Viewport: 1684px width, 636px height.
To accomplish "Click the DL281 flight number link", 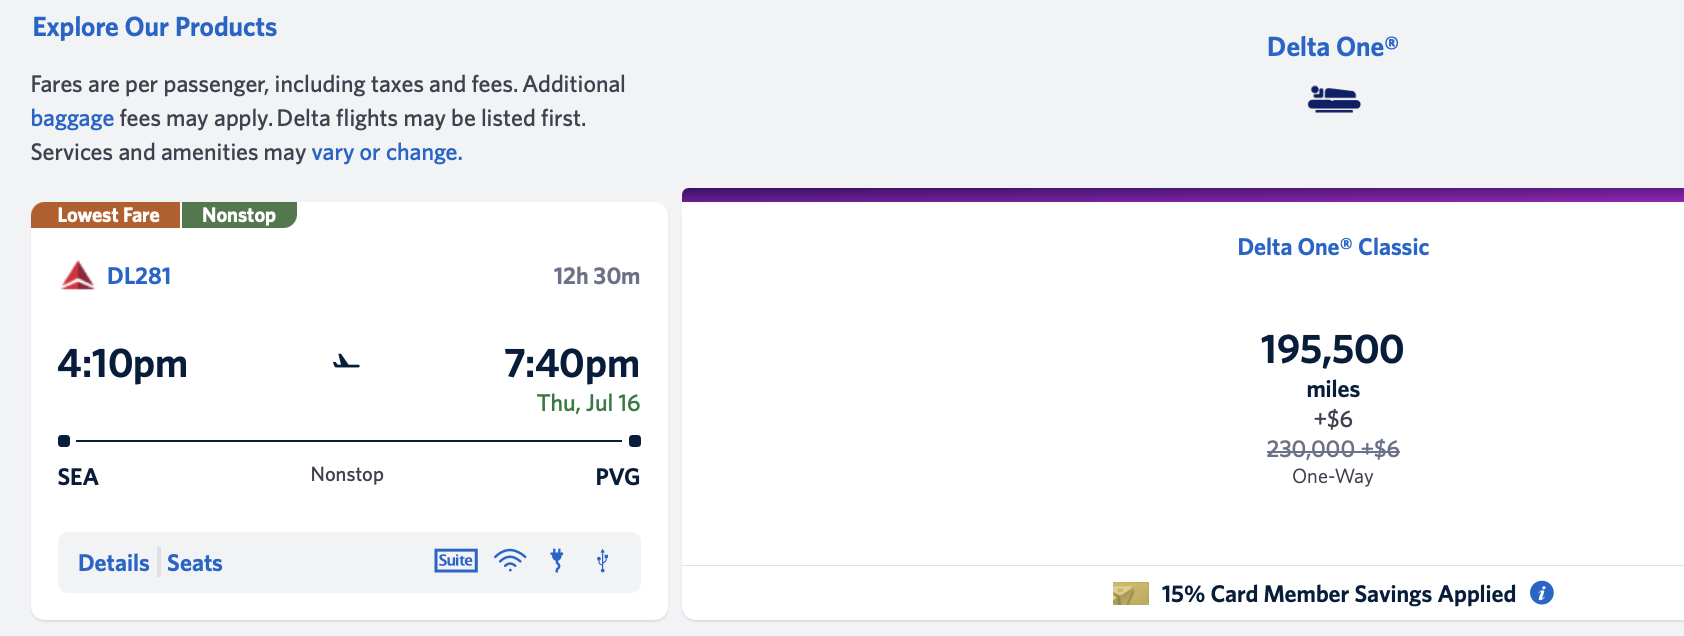I will coord(139,276).
